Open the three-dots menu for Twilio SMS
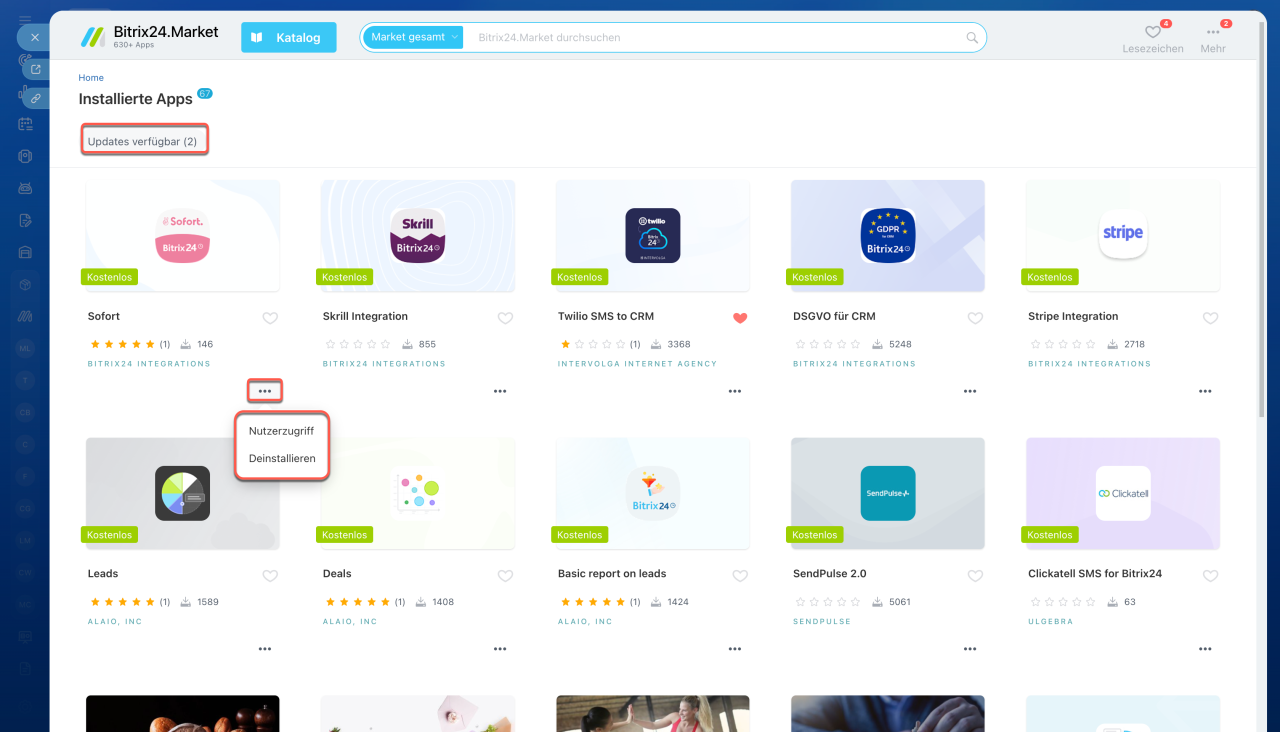 tap(735, 391)
